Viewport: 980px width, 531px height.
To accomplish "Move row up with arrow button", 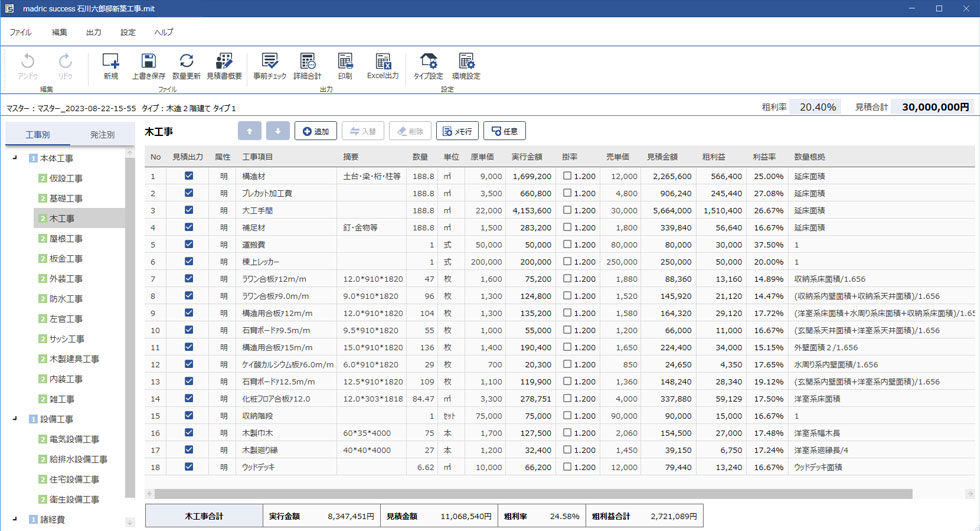I will tap(249, 131).
